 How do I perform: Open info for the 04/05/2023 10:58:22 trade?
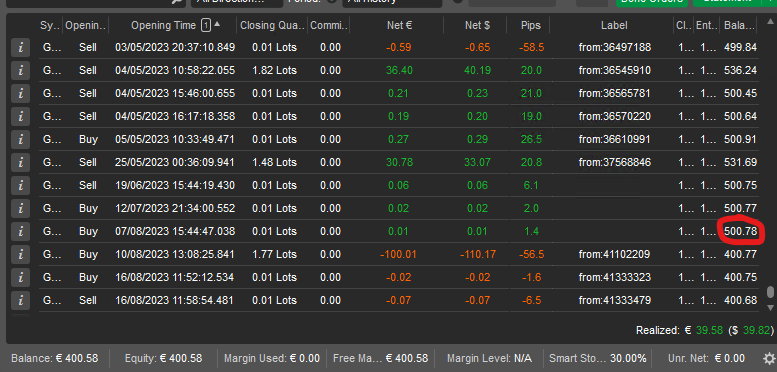(x=20, y=70)
